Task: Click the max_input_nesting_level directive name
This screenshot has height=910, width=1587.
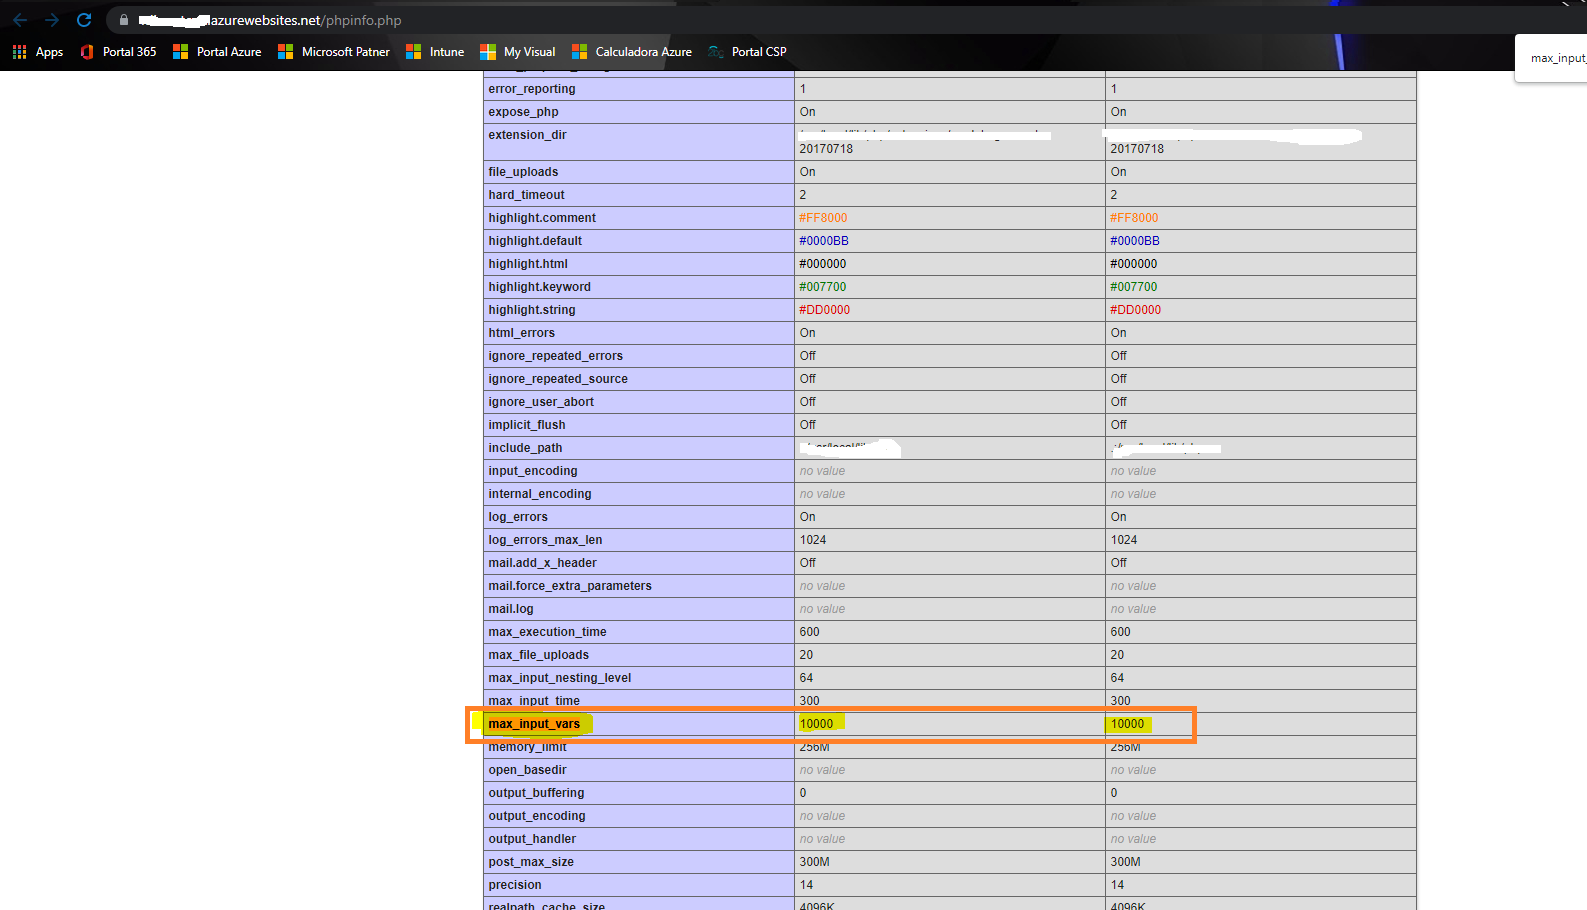Action: (x=560, y=678)
